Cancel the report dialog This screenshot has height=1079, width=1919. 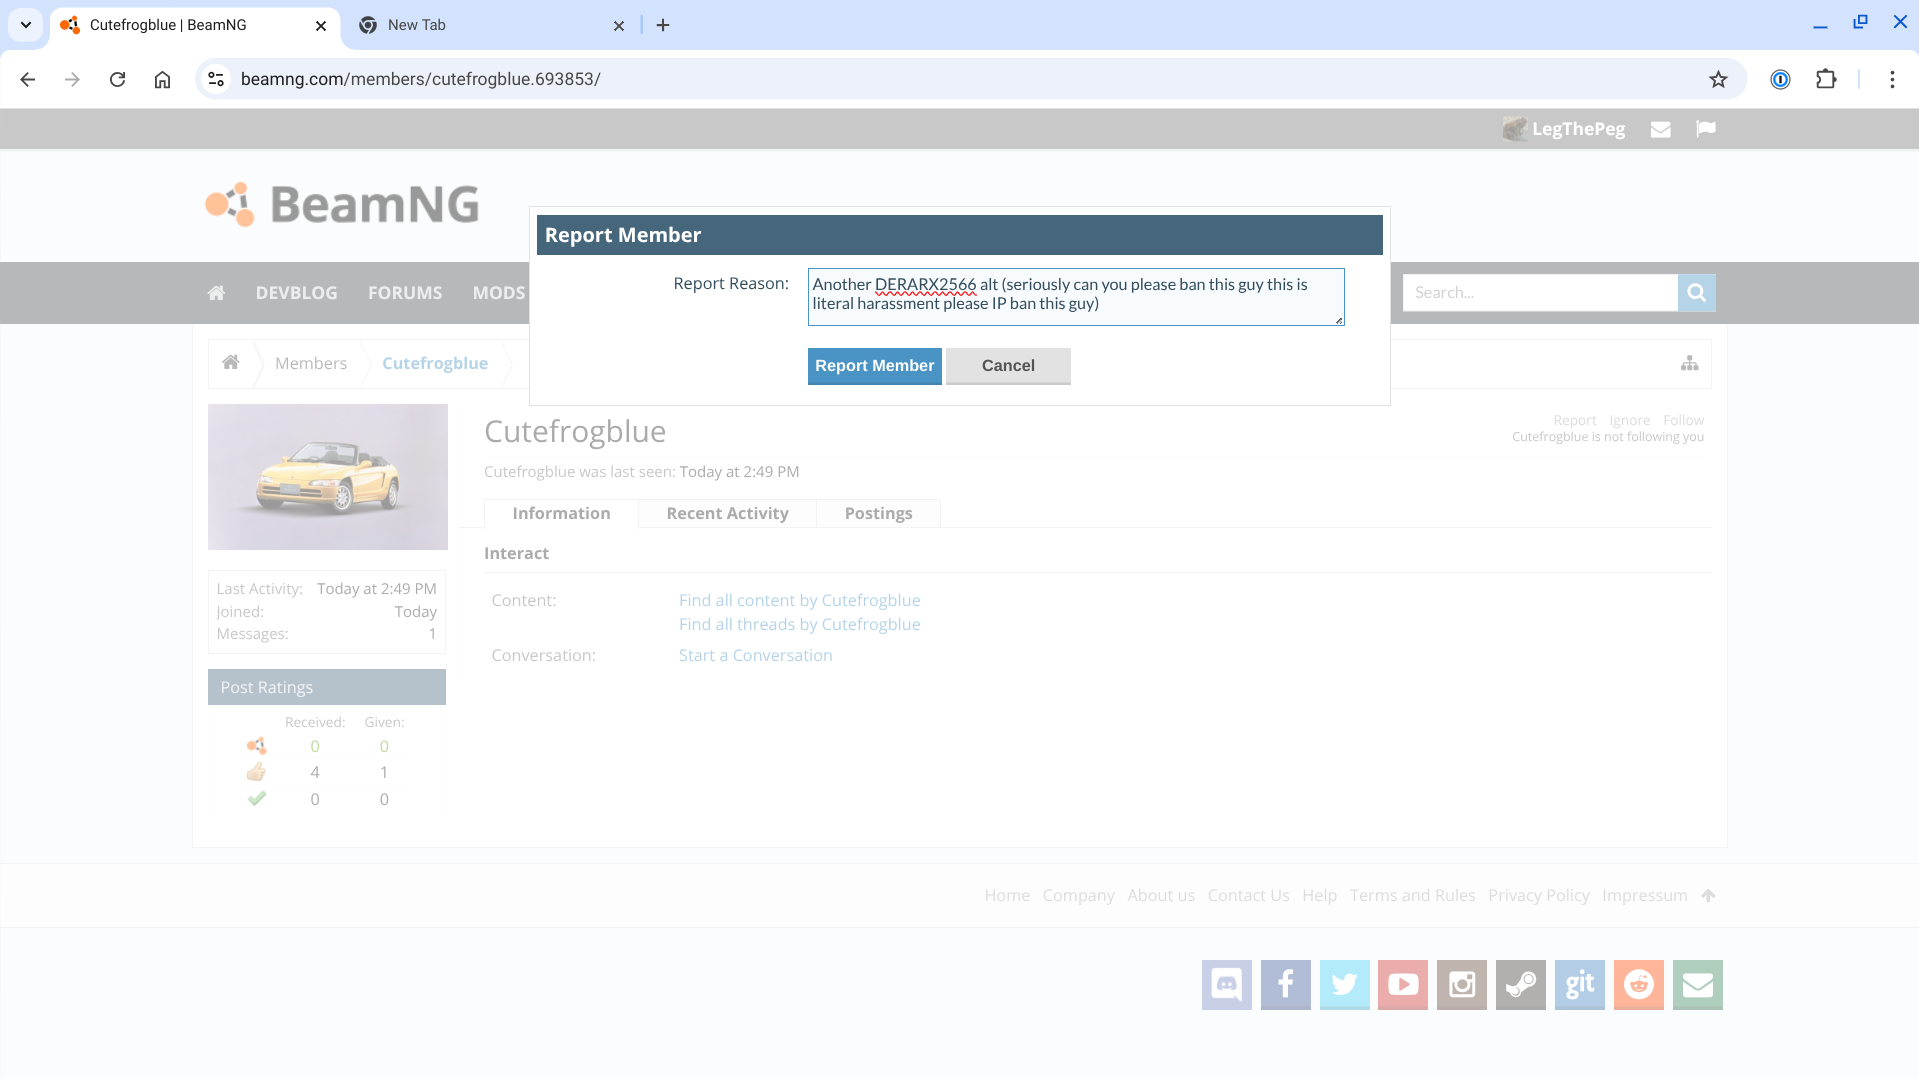pyautogui.click(x=1008, y=366)
